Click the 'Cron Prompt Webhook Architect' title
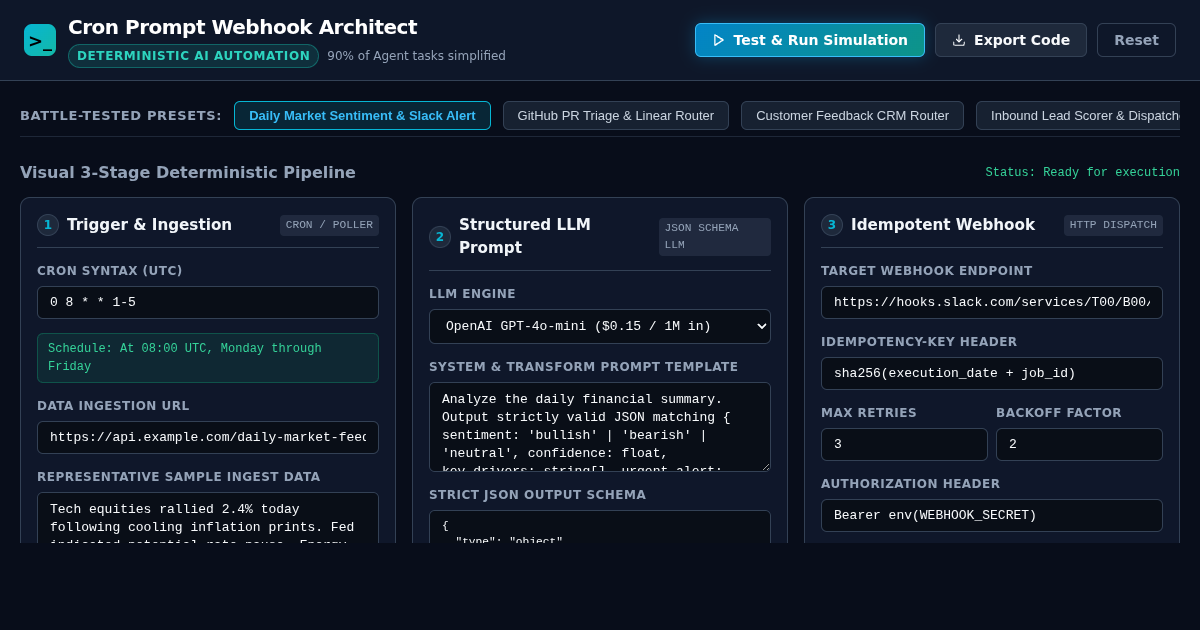The width and height of the screenshot is (1200, 630). [243, 27]
